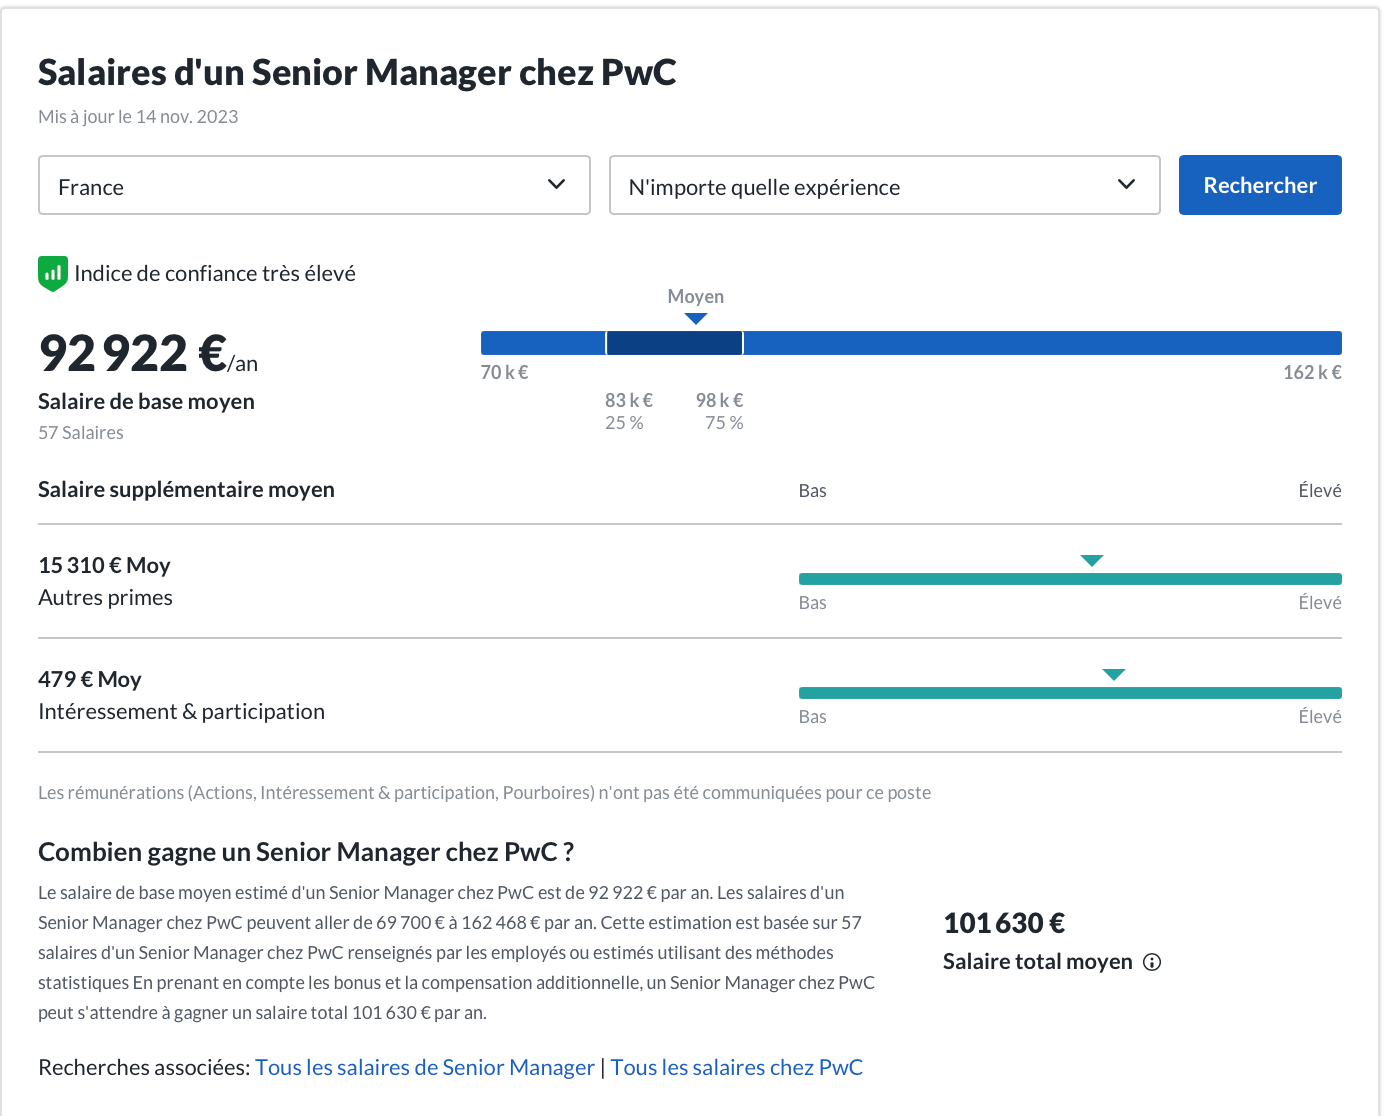
Task: Click the chevron arrow in France selector
Action: tap(557, 184)
